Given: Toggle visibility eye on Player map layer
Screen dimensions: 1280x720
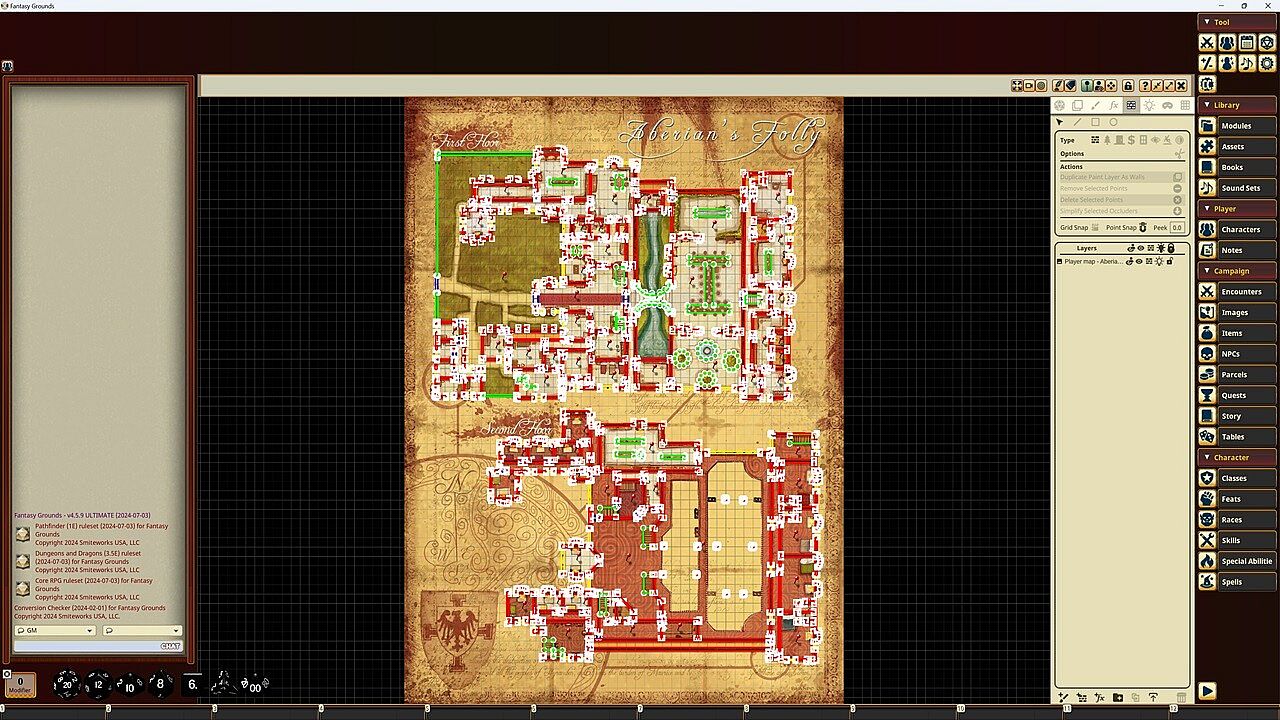Looking at the screenshot, I should point(1139,261).
